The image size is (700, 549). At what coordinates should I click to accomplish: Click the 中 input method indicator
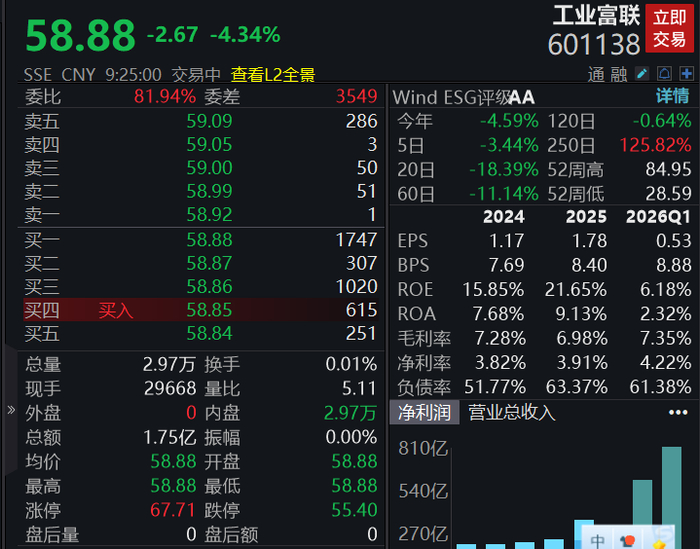point(597,541)
